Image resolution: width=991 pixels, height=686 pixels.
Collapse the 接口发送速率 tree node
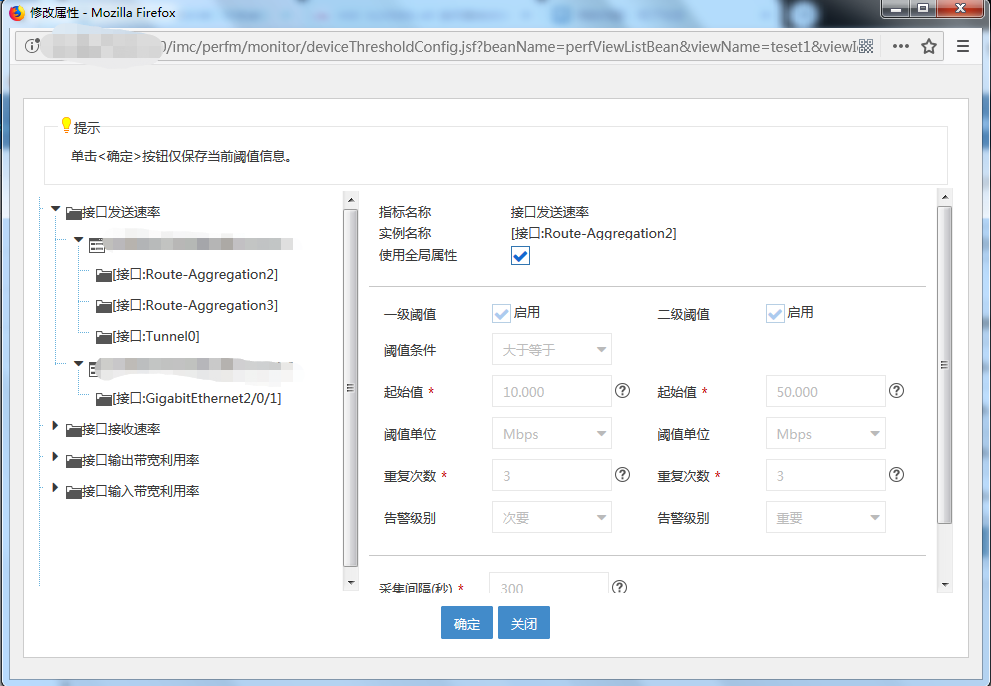(56, 209)
